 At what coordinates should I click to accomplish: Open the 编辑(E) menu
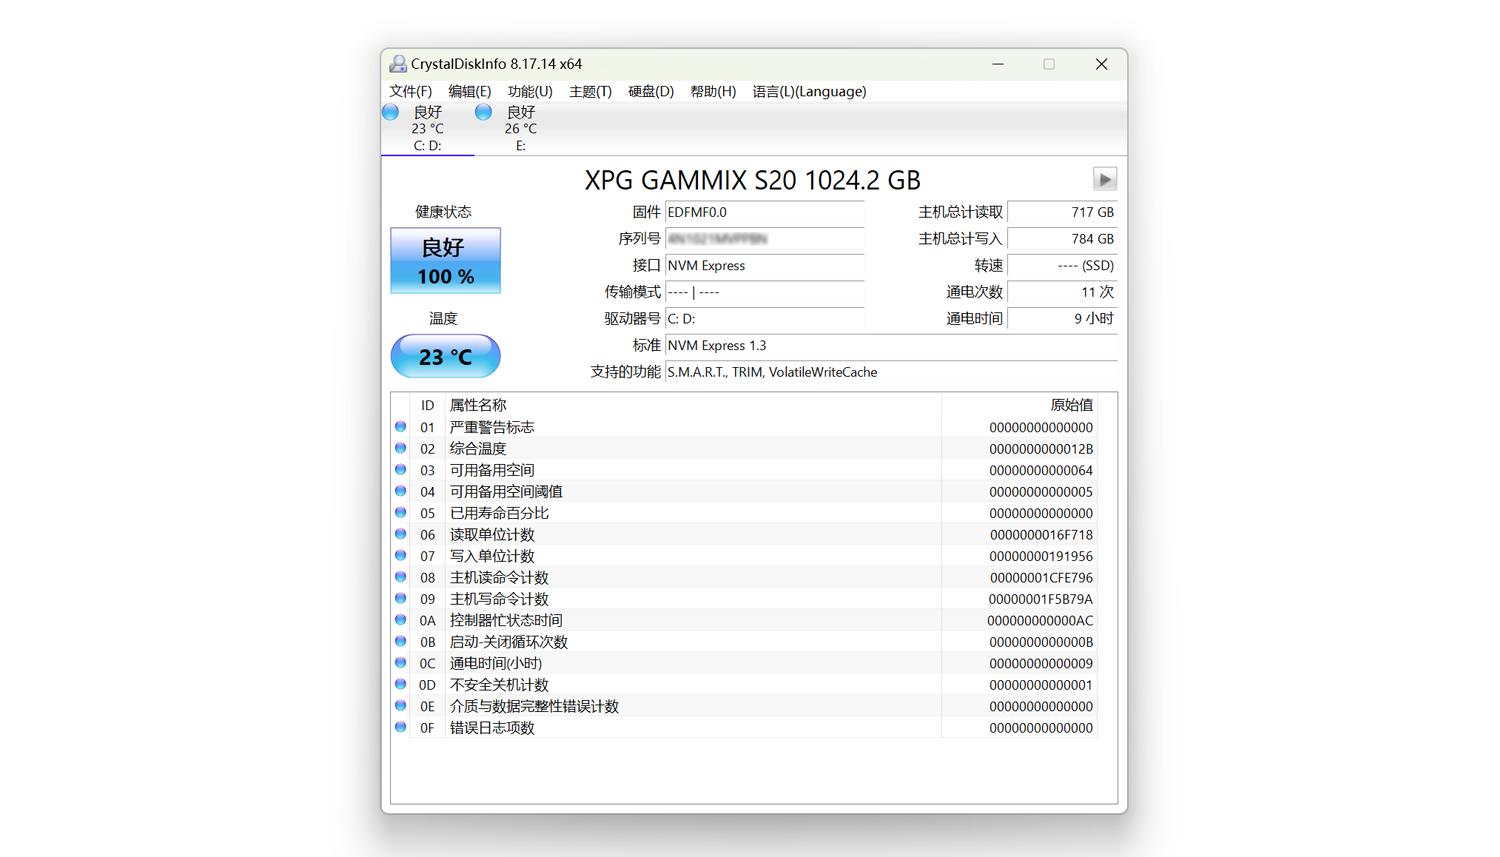pyautogui.click(x=469, y=91)
